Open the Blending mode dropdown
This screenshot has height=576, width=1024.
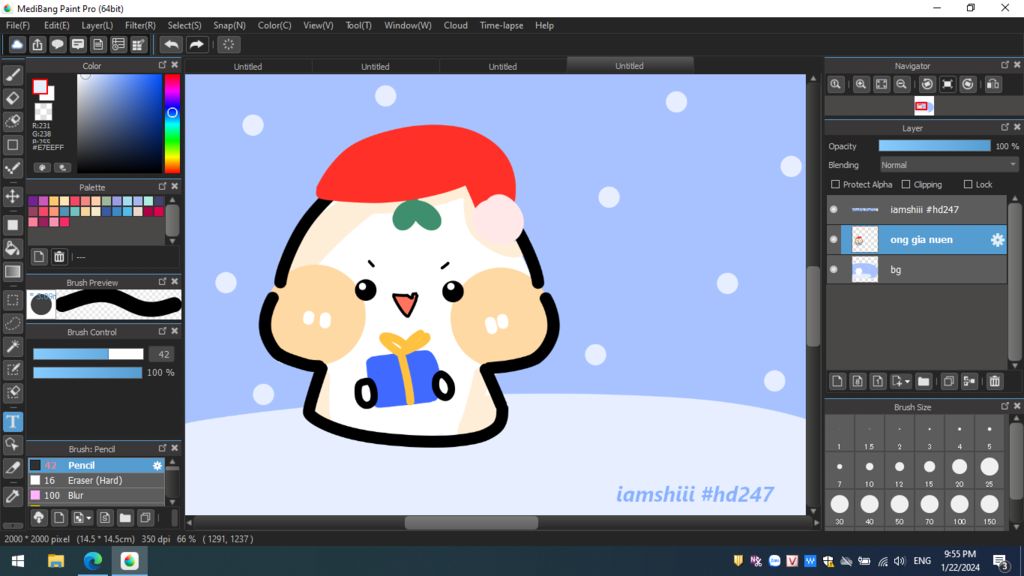[x=948, y=165]
